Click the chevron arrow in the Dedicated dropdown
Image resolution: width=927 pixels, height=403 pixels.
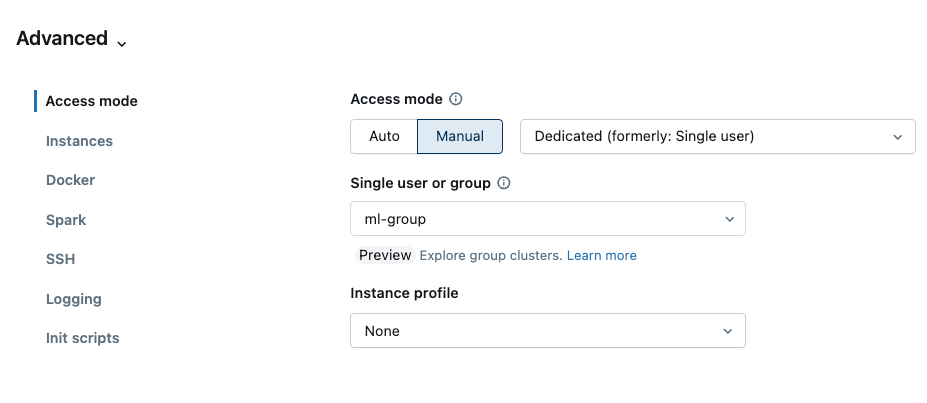pyautogui.click(x=897, y=137)
